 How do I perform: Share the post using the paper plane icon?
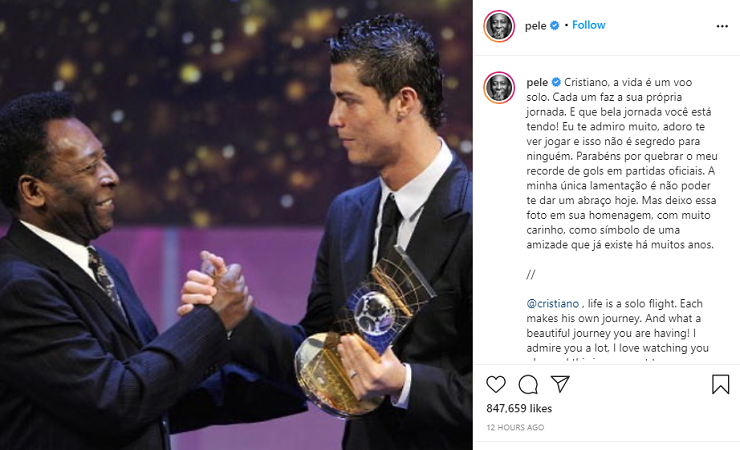coord(560,384)
